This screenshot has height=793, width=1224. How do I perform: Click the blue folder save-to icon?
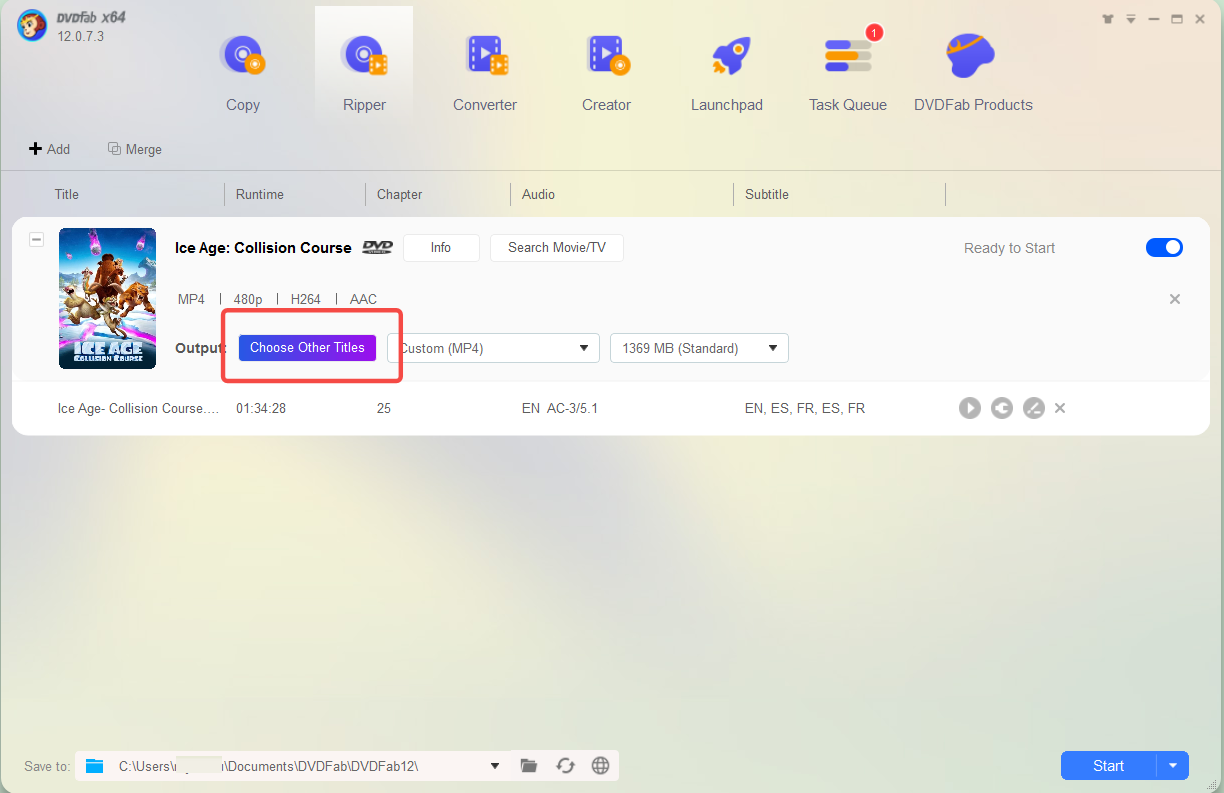[95, 766]
